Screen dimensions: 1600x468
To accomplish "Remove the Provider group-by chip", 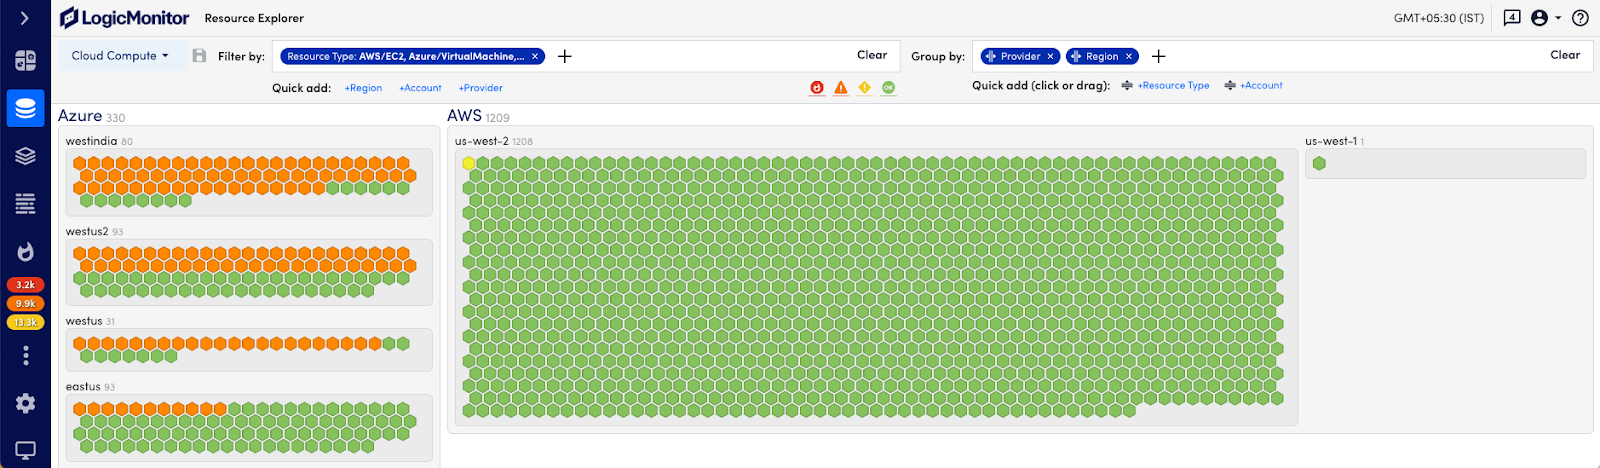I will point(1050,57).
